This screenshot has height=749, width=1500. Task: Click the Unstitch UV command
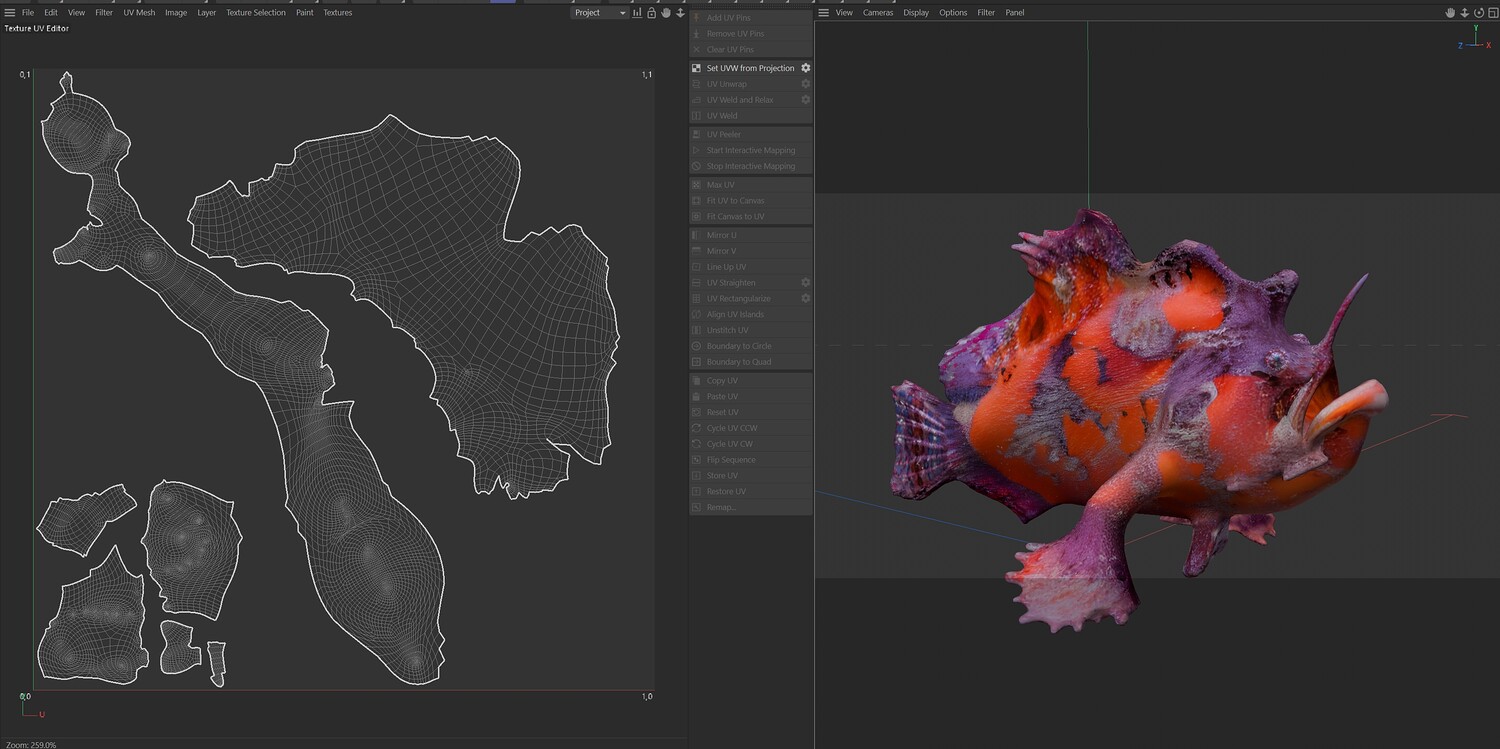tap(751, 330)
